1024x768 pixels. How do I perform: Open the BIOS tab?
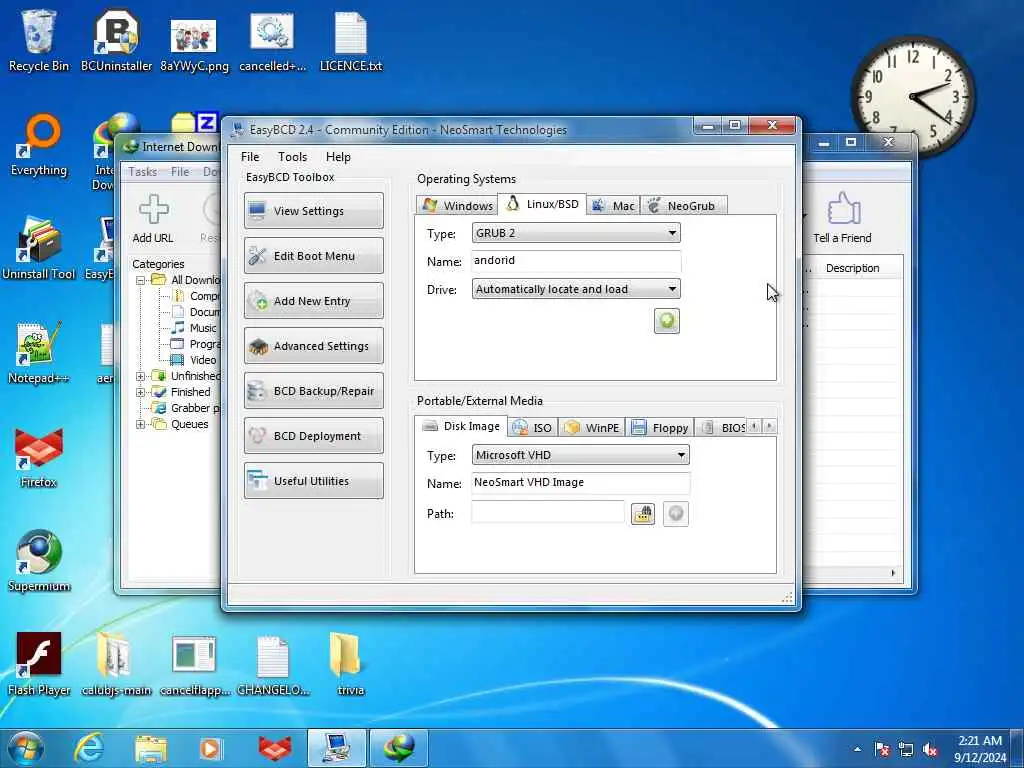coord(722,428)
